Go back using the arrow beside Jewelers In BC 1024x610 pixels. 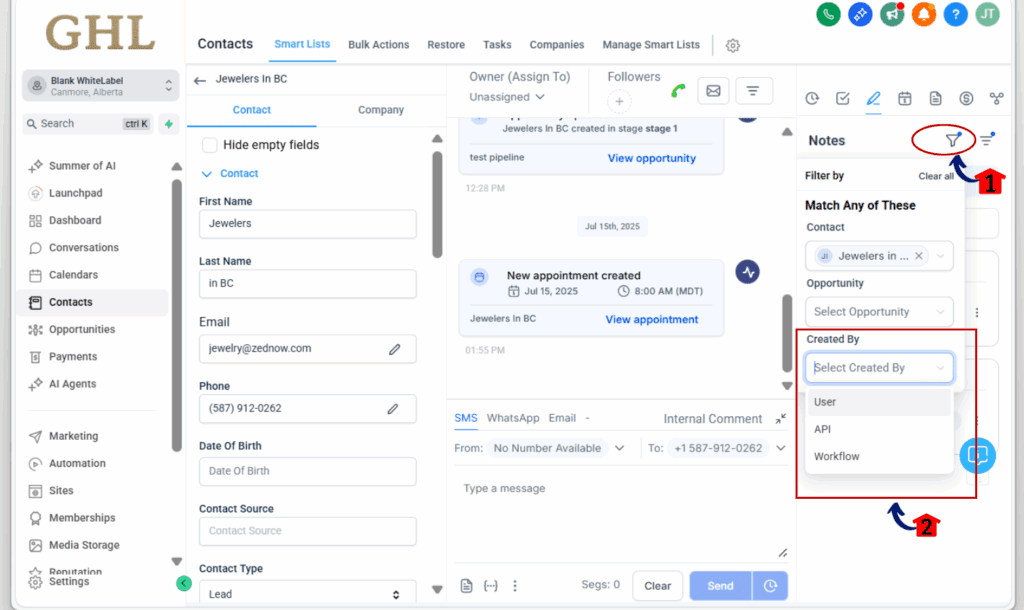tap(200, 80)
